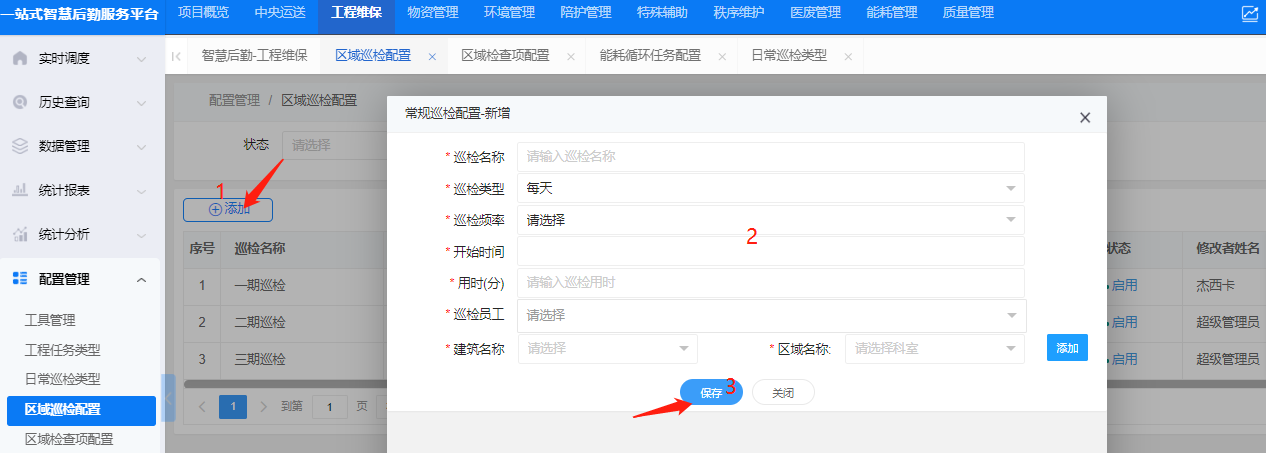The width and height of the screenshot is (1266, 453).
Task: Open 工具管理 in the sidebar
Action: coord(50,320)
